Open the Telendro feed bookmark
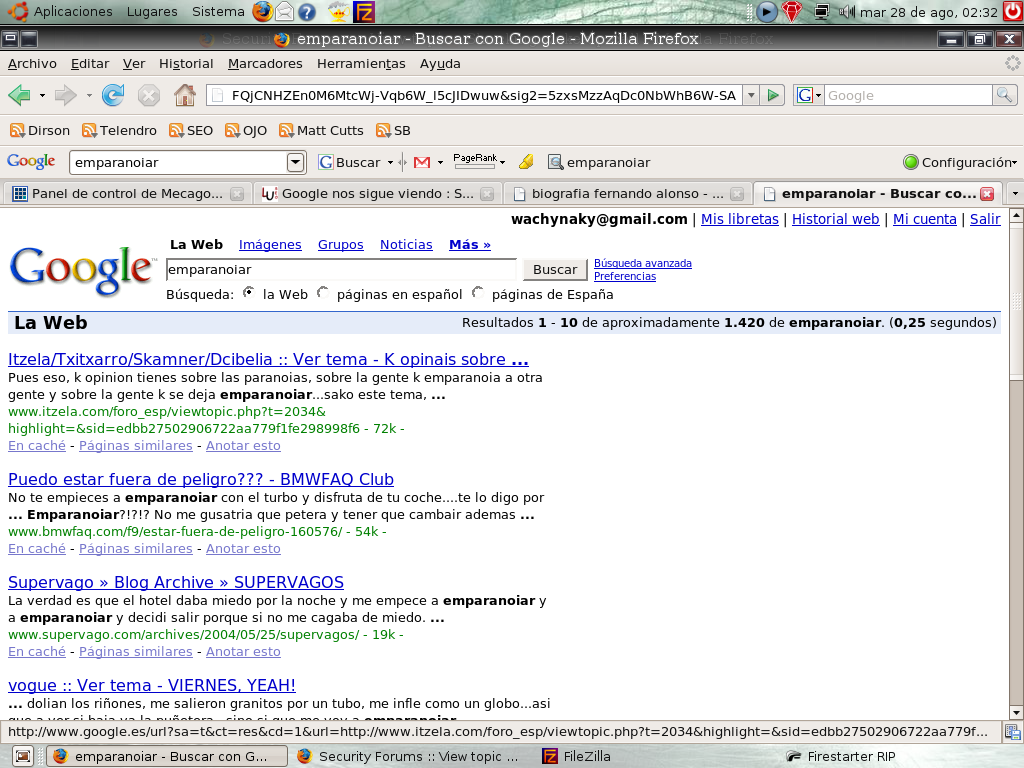This screenshot has height=768, width=1024. pyautogui.click(x=120, y=131)
